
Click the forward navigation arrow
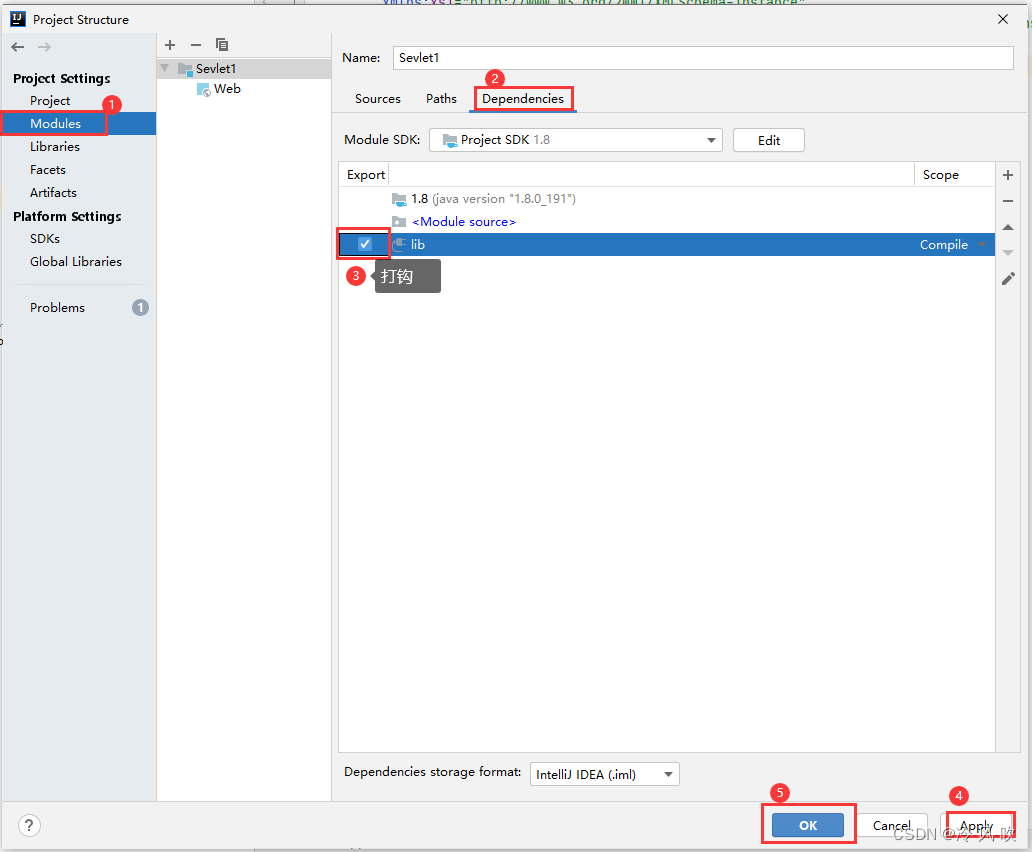click(x=44, y=47)
